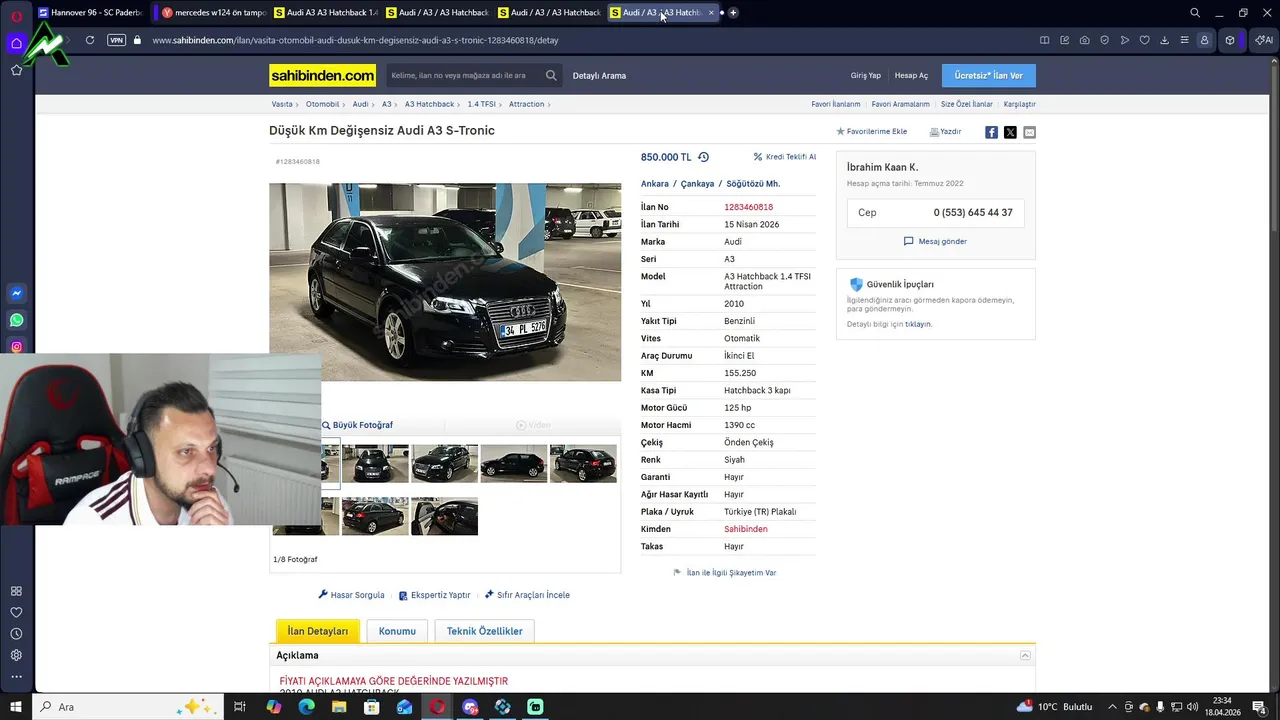The height and width of the screenshot is (720, 1280).
Task: Show hidden system tray icons chevron
Action: 1112,707
